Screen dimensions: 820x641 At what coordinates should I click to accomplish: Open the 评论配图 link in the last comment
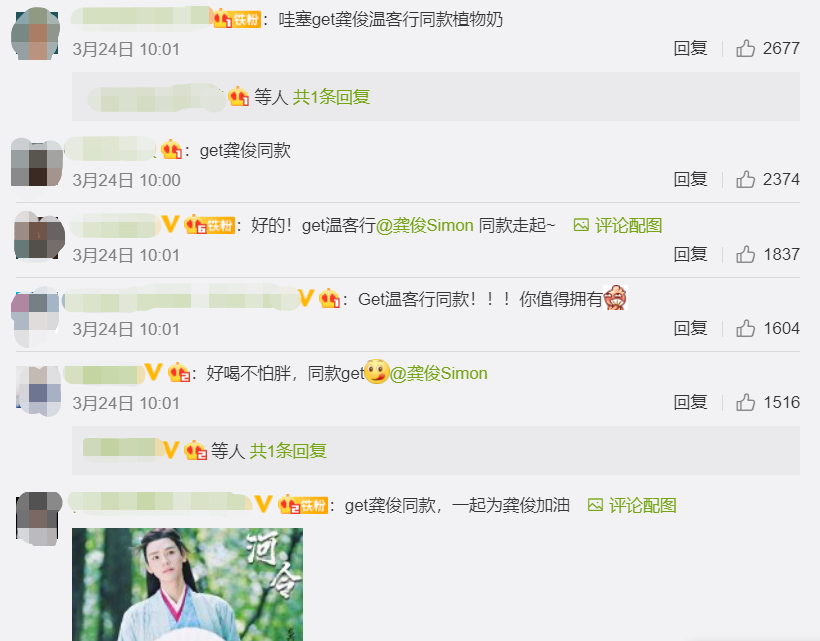[643, 505]
